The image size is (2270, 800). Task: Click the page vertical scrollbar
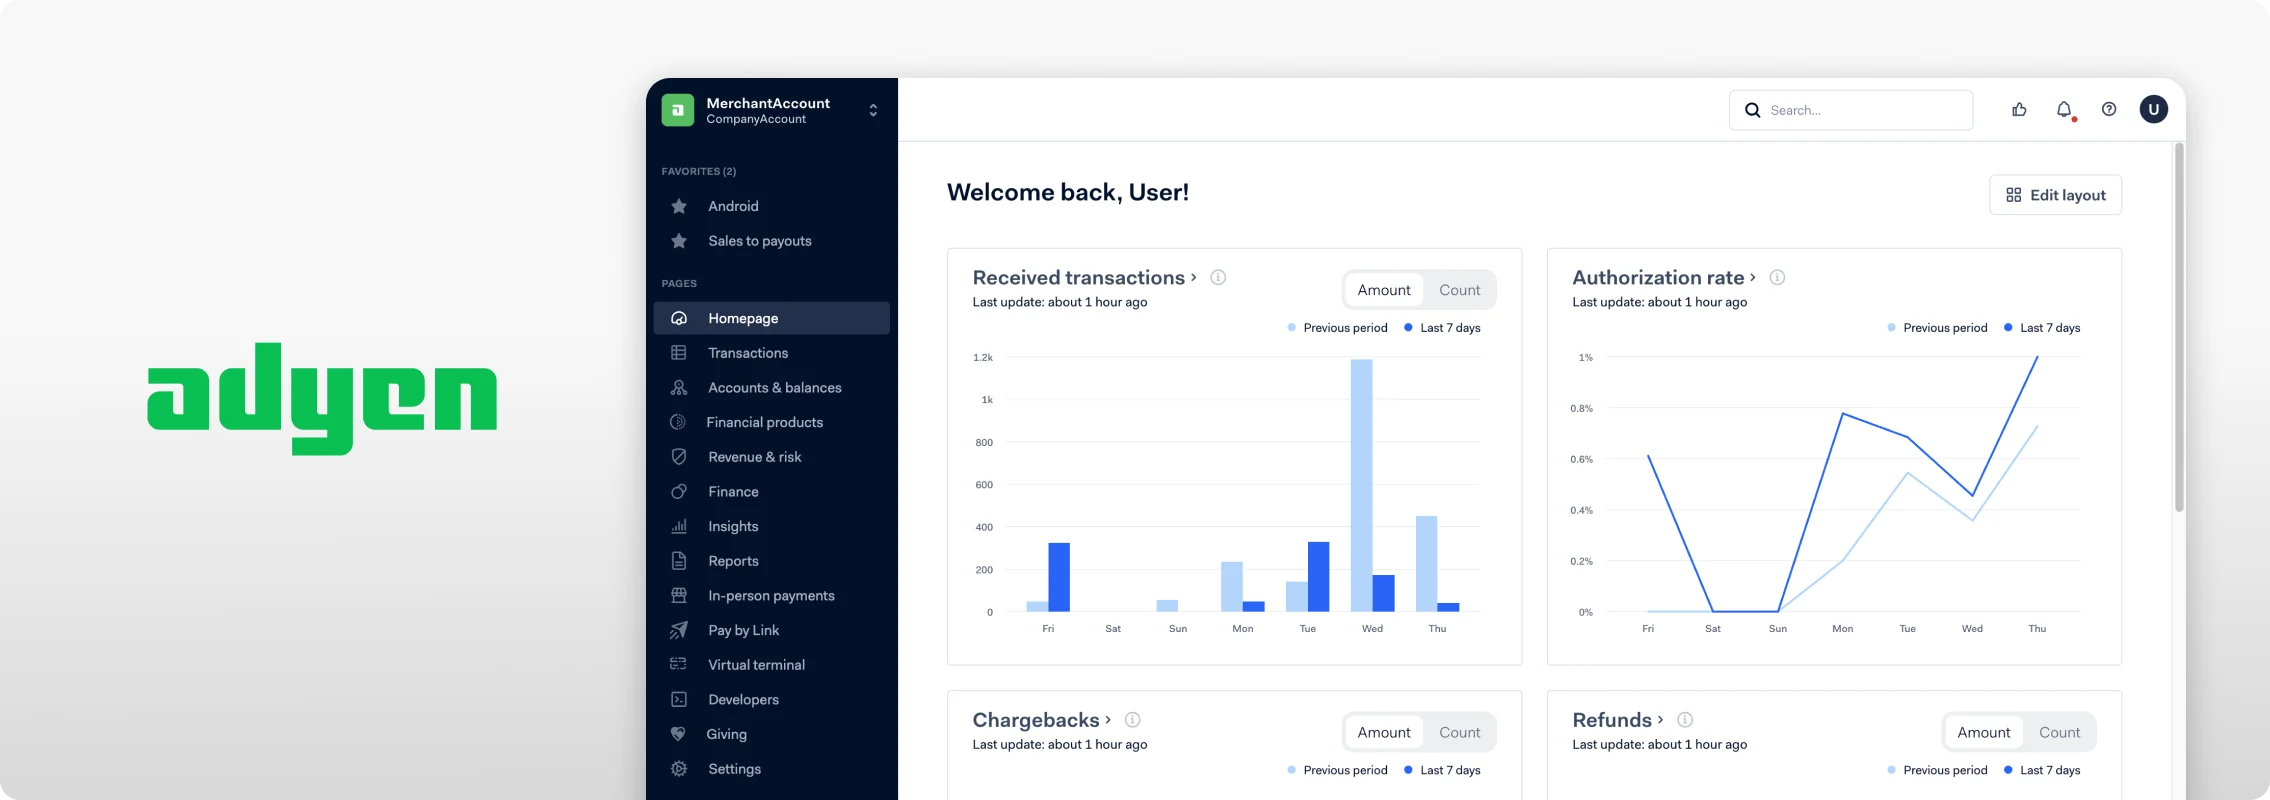[2179, 328]
